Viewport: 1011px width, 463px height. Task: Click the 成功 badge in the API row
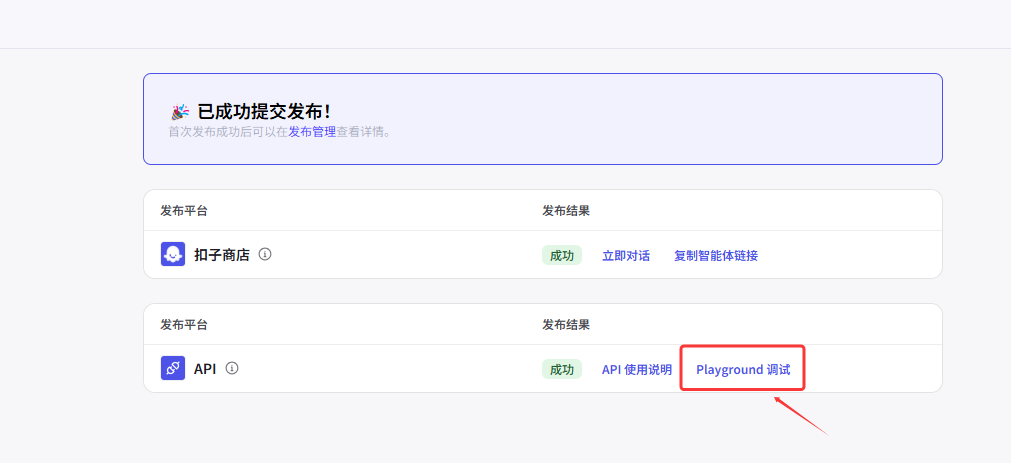click(x=561, y=370)
